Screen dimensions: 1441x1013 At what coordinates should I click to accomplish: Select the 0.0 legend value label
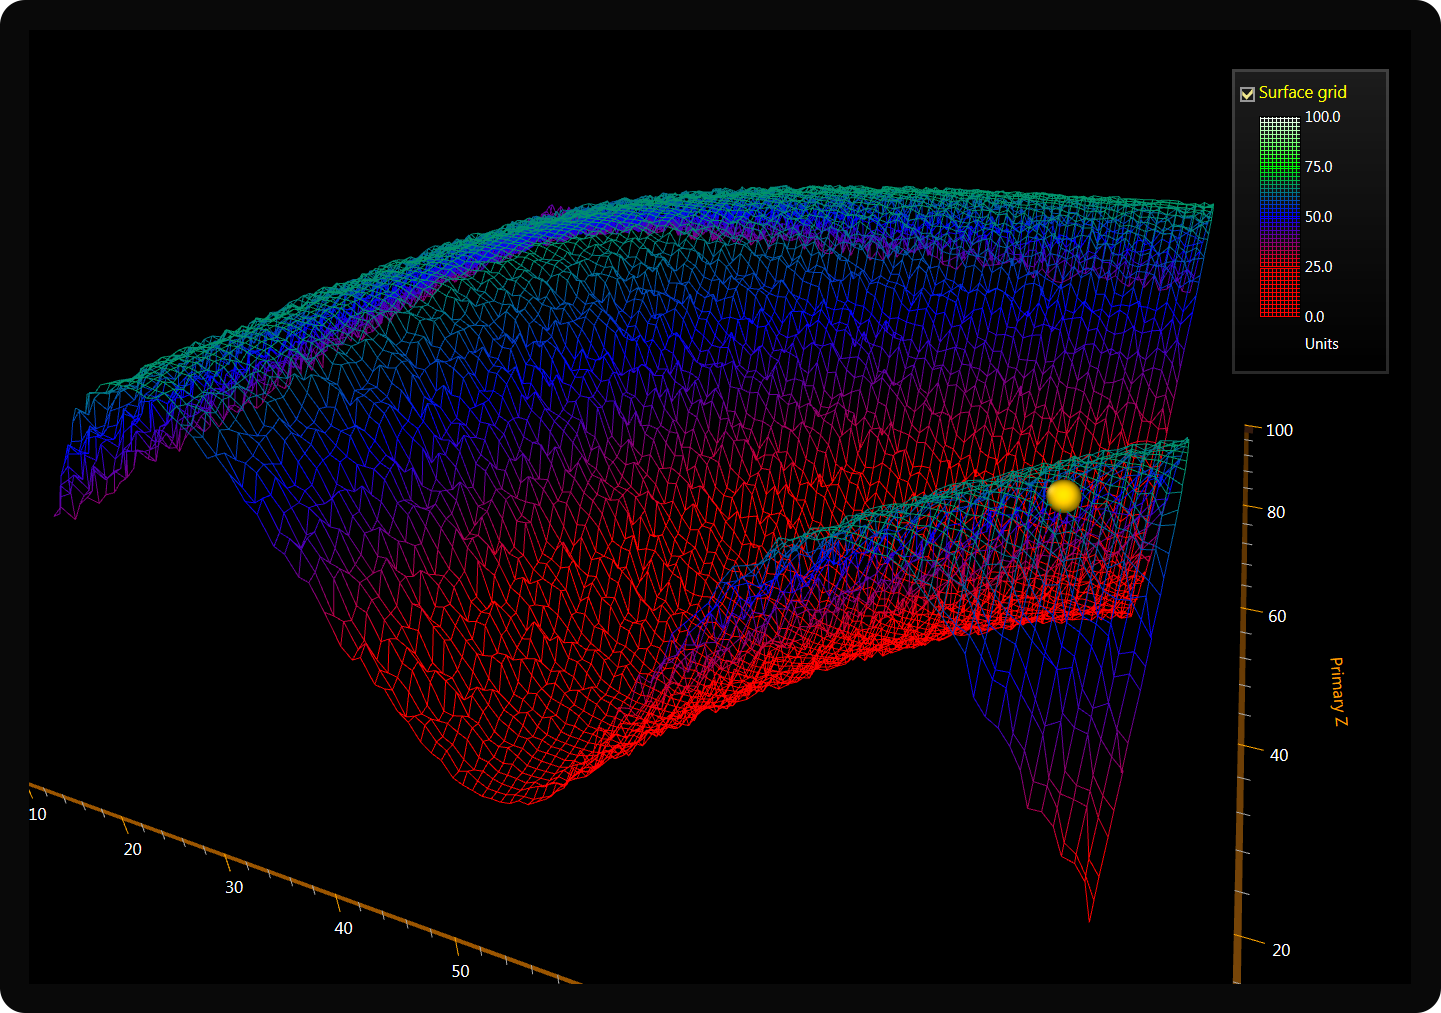click(x=1314, y=317)
